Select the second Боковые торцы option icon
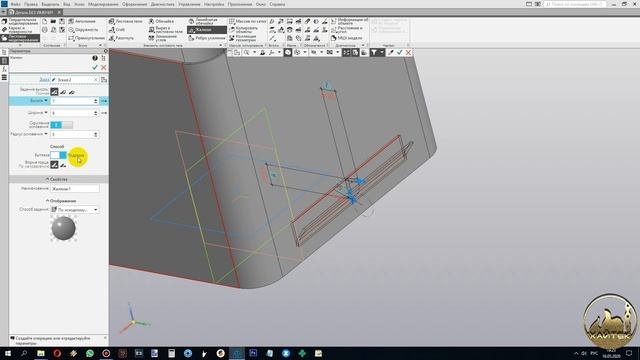This screenshot has height=360, width=640. (x=63, y=164)
